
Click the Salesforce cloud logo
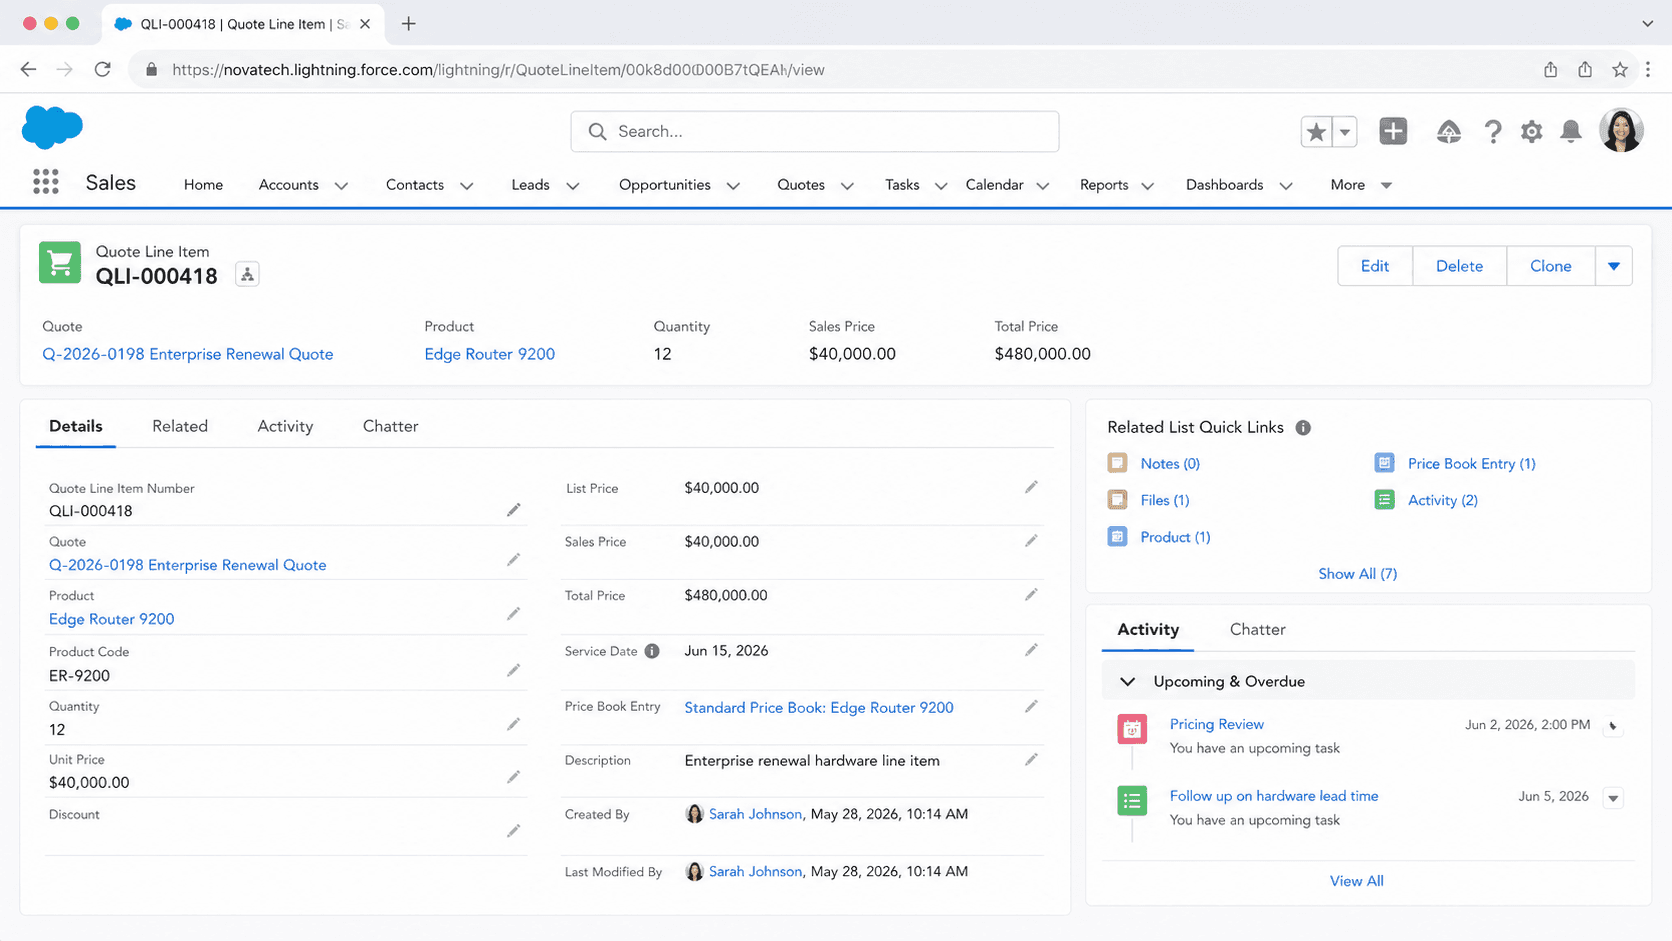tap(52, 127)
